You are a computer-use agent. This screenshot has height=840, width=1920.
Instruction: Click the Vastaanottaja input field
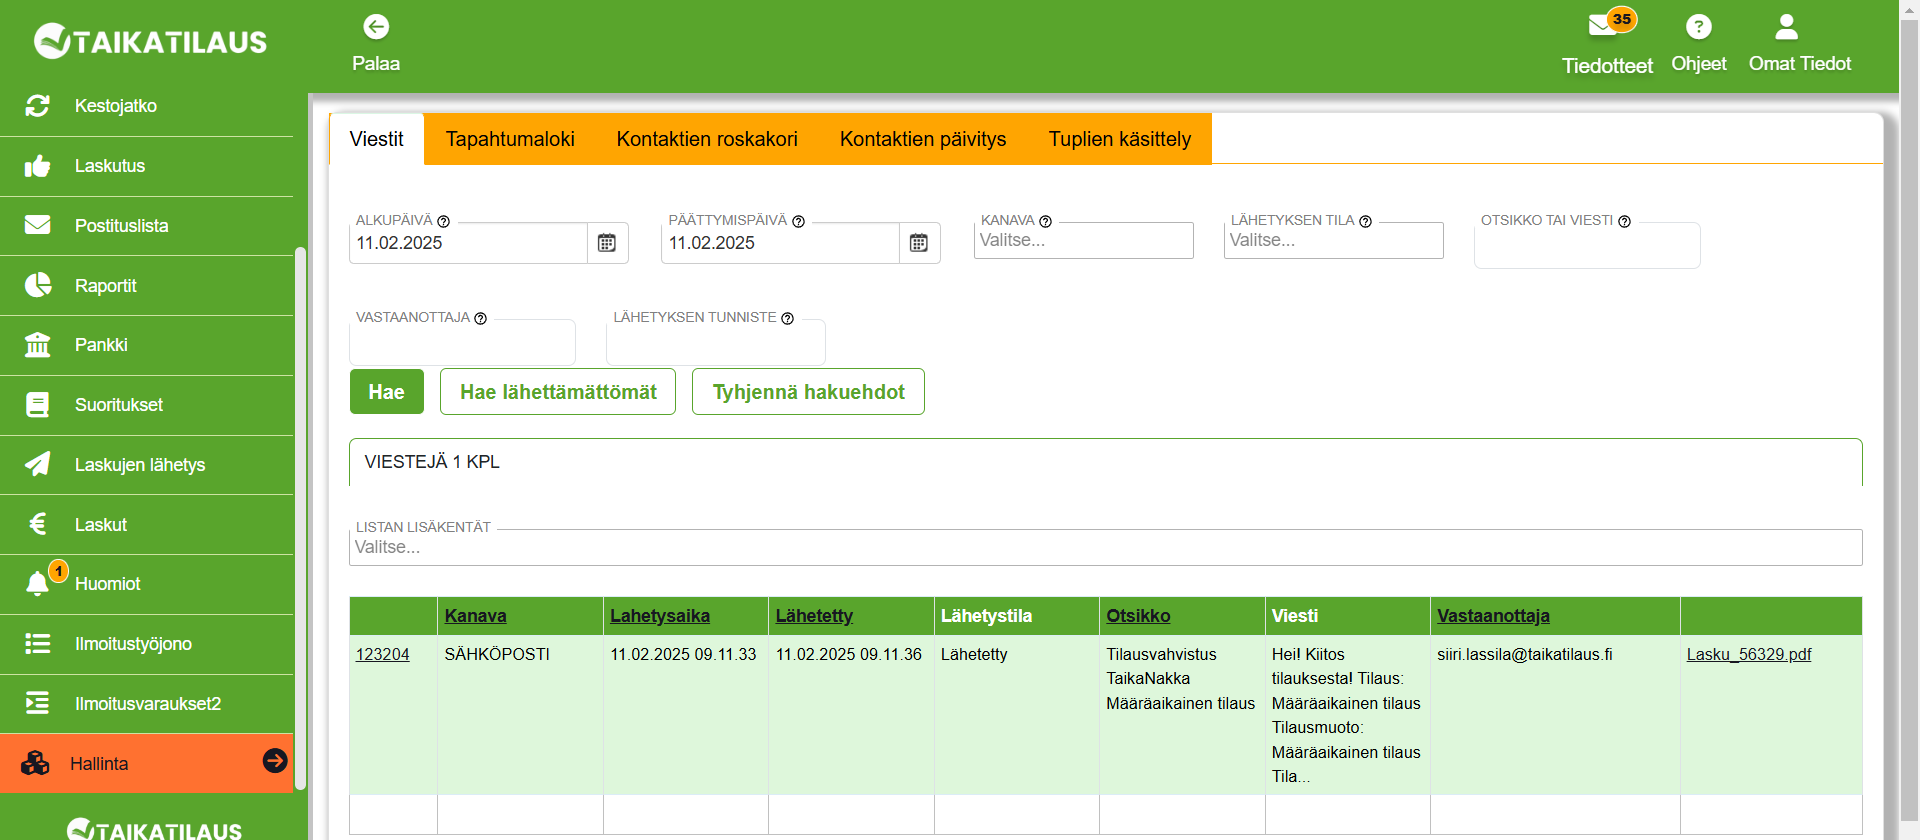[x=462, y=343]
